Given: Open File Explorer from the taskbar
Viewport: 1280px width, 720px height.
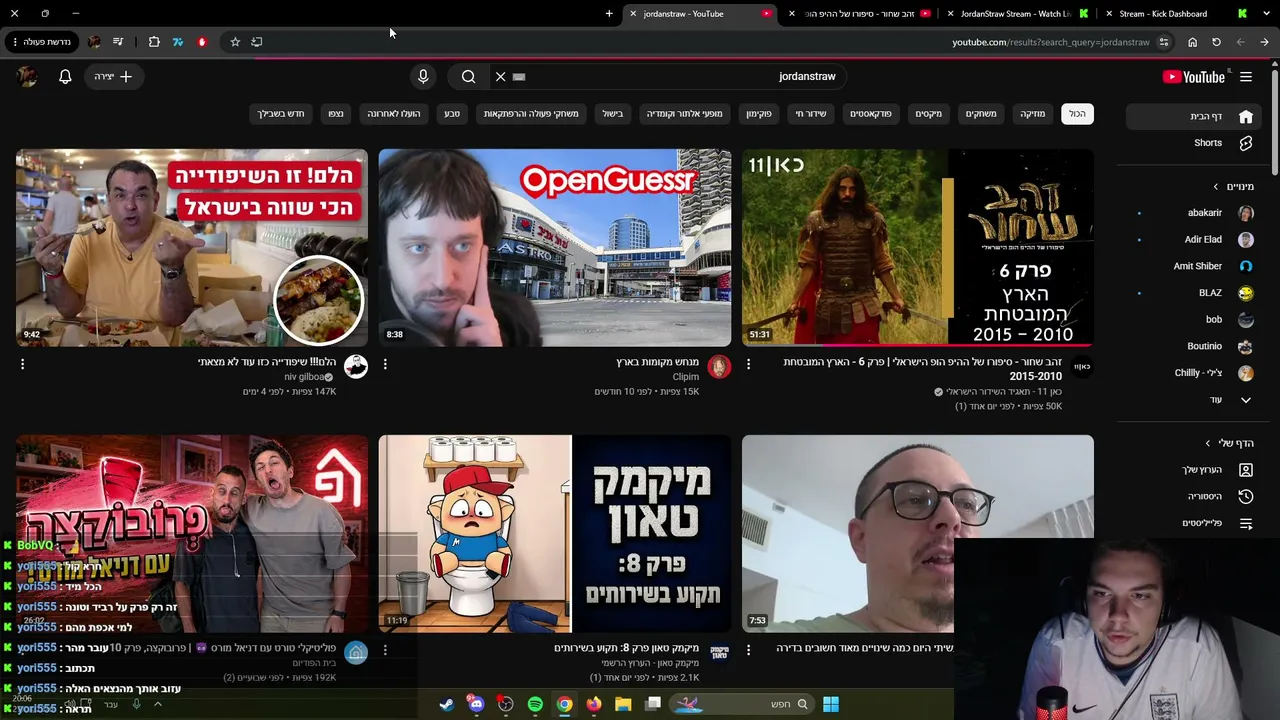Looking at the screenshot, I should click(623, 704).
